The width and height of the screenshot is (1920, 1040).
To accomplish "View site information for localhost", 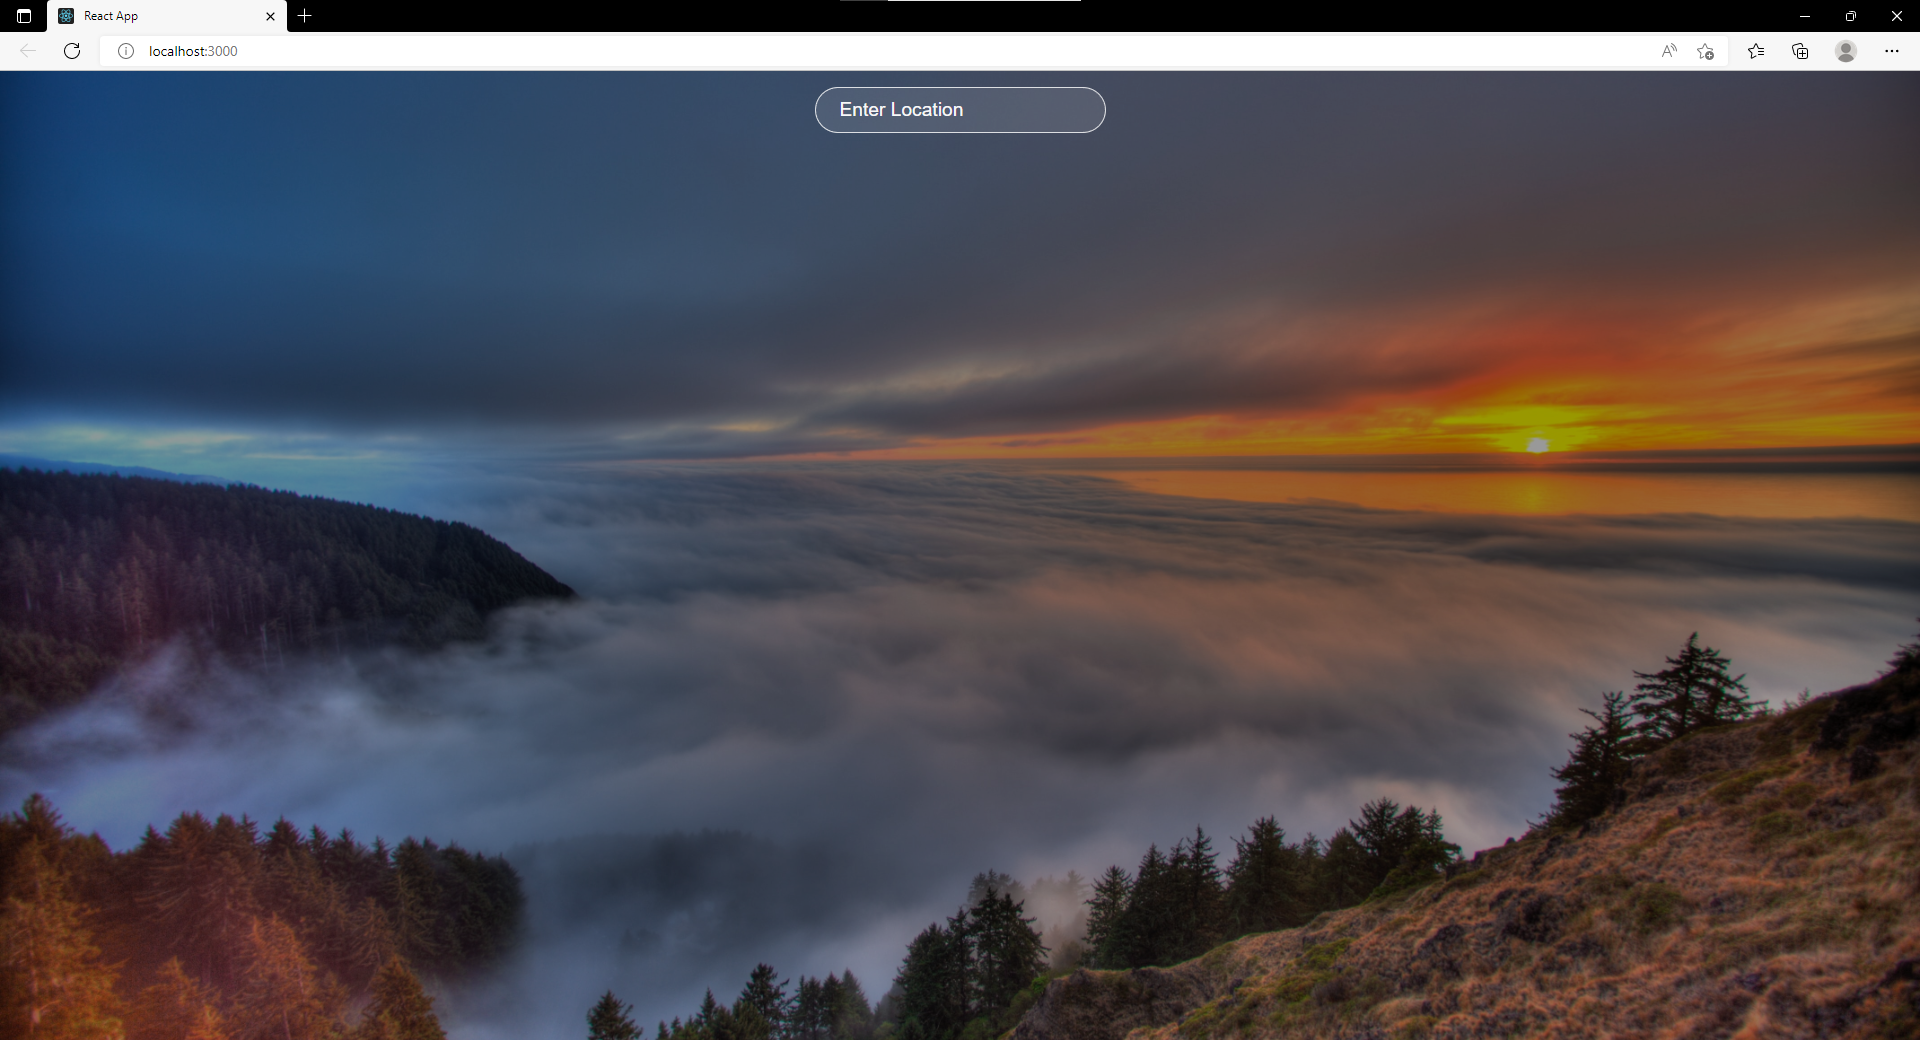I will [126, 51].
